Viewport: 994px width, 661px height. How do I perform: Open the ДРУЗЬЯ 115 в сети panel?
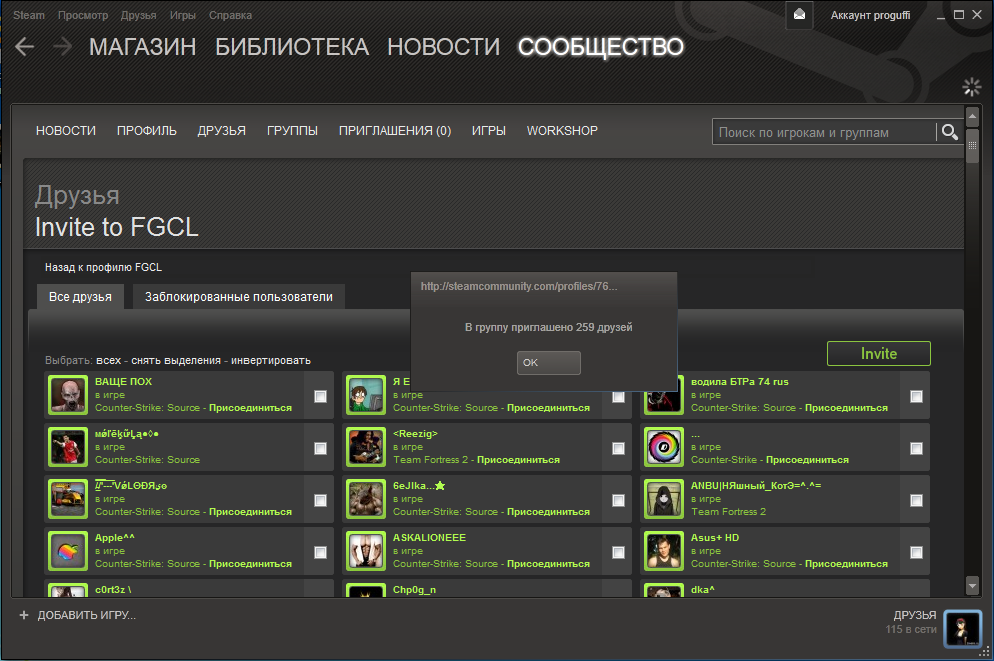[911, 622]
